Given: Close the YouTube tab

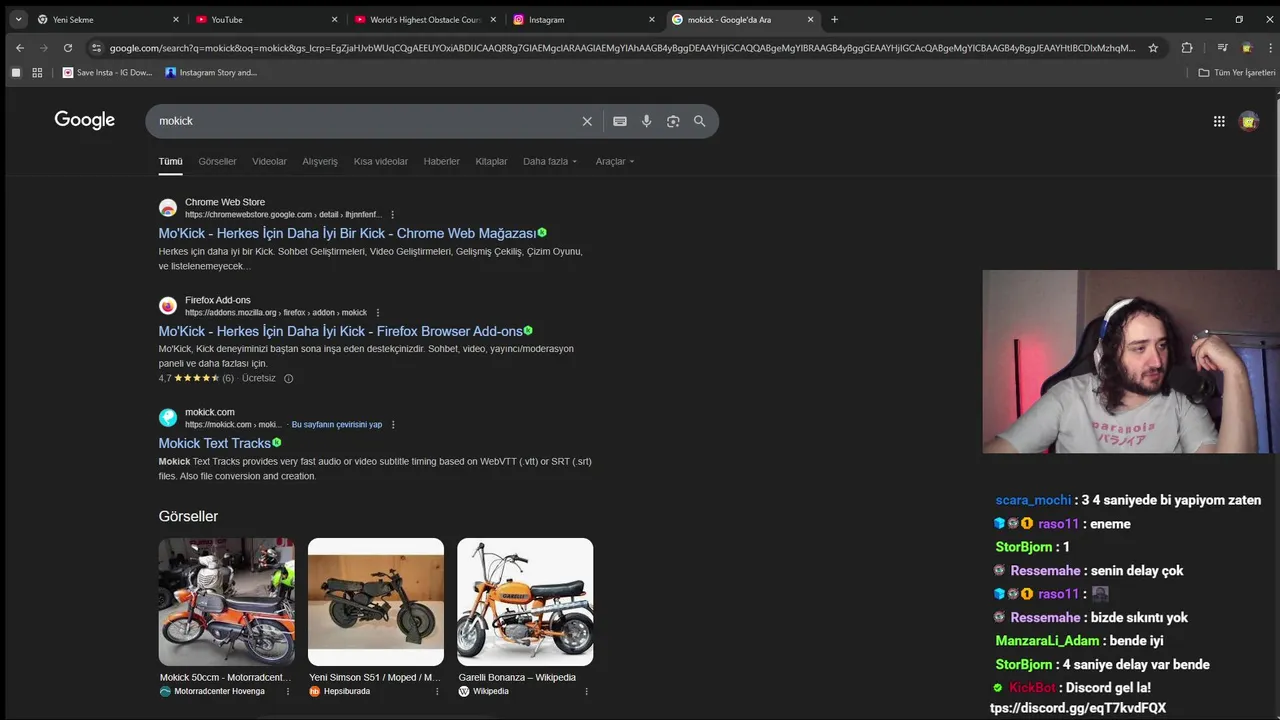Looking at the screenshot, I should [334, 19].
